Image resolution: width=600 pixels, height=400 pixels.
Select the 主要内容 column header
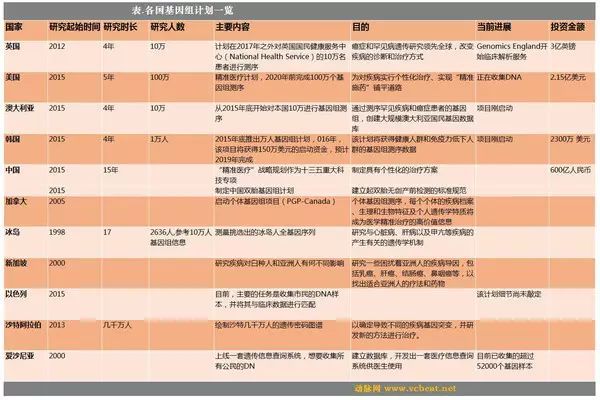click(x=232, y=27)
